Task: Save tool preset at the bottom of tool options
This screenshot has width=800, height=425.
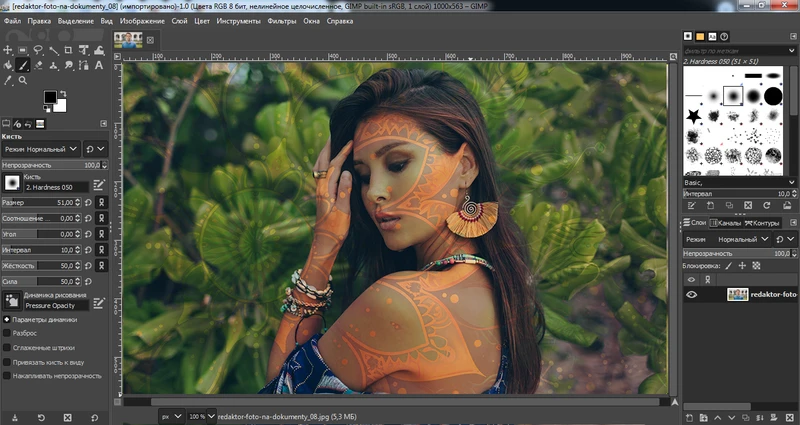Action: [15, 417]
